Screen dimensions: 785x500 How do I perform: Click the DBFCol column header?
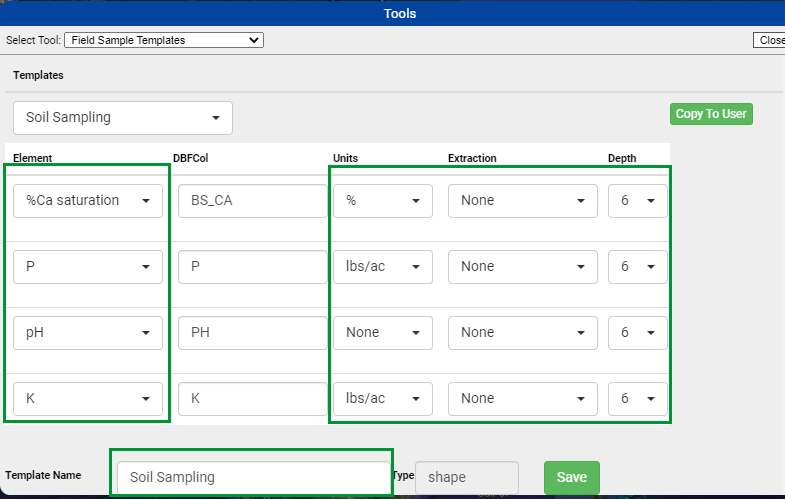tap(190, 158)
